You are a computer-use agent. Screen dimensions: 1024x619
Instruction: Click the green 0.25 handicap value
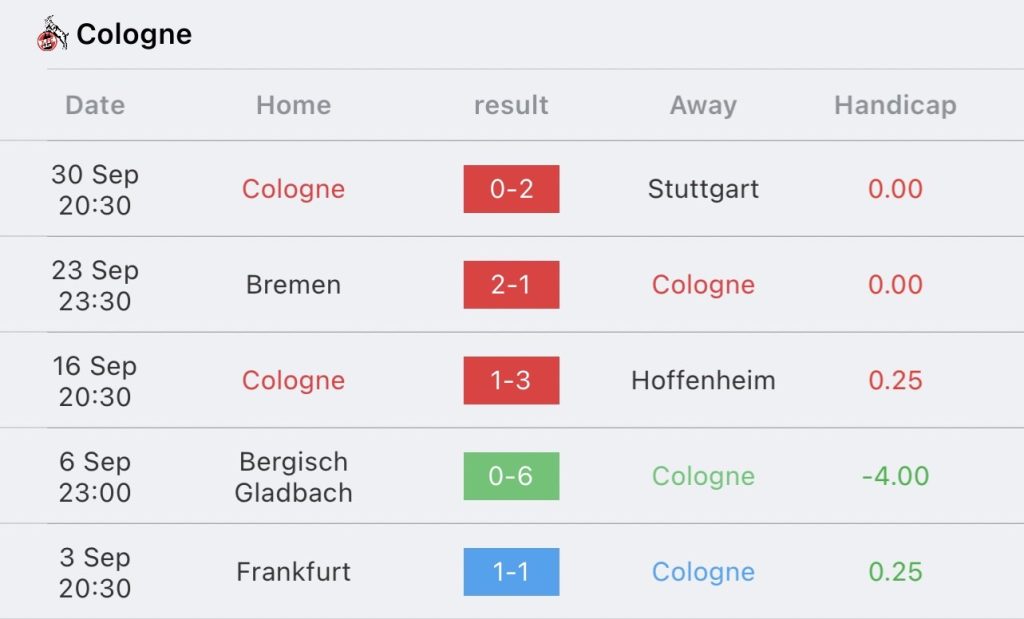click(895, 572)
